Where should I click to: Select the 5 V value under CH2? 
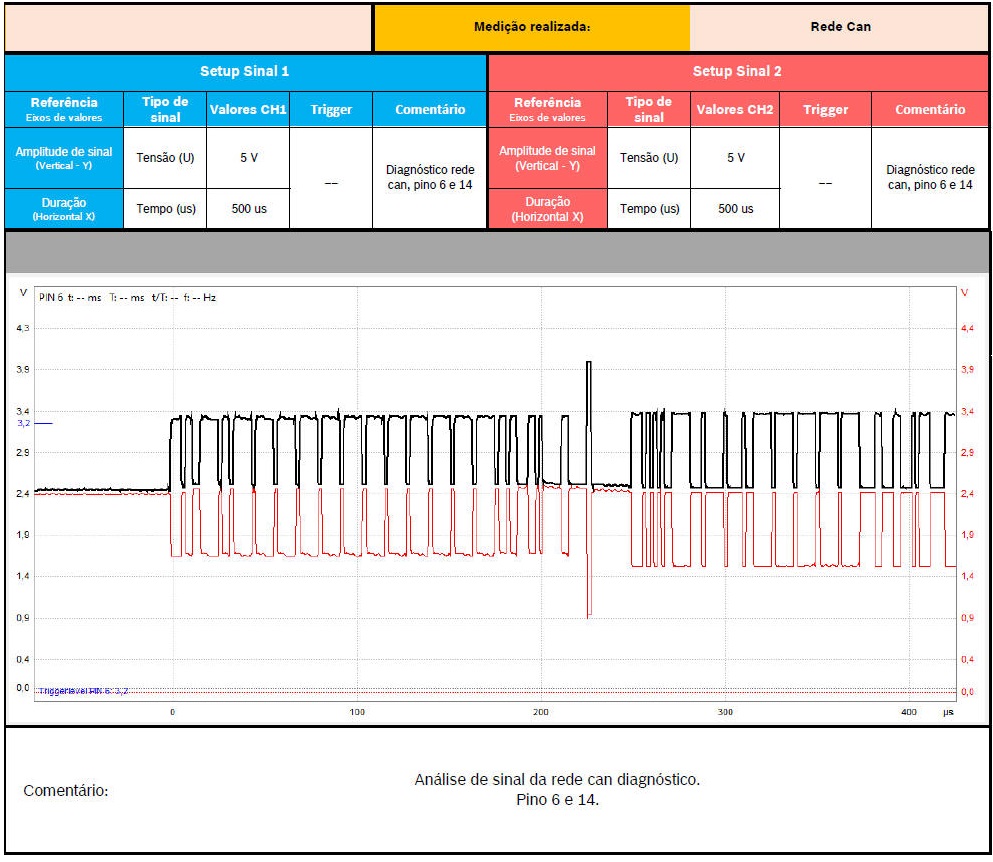(735, 158)
